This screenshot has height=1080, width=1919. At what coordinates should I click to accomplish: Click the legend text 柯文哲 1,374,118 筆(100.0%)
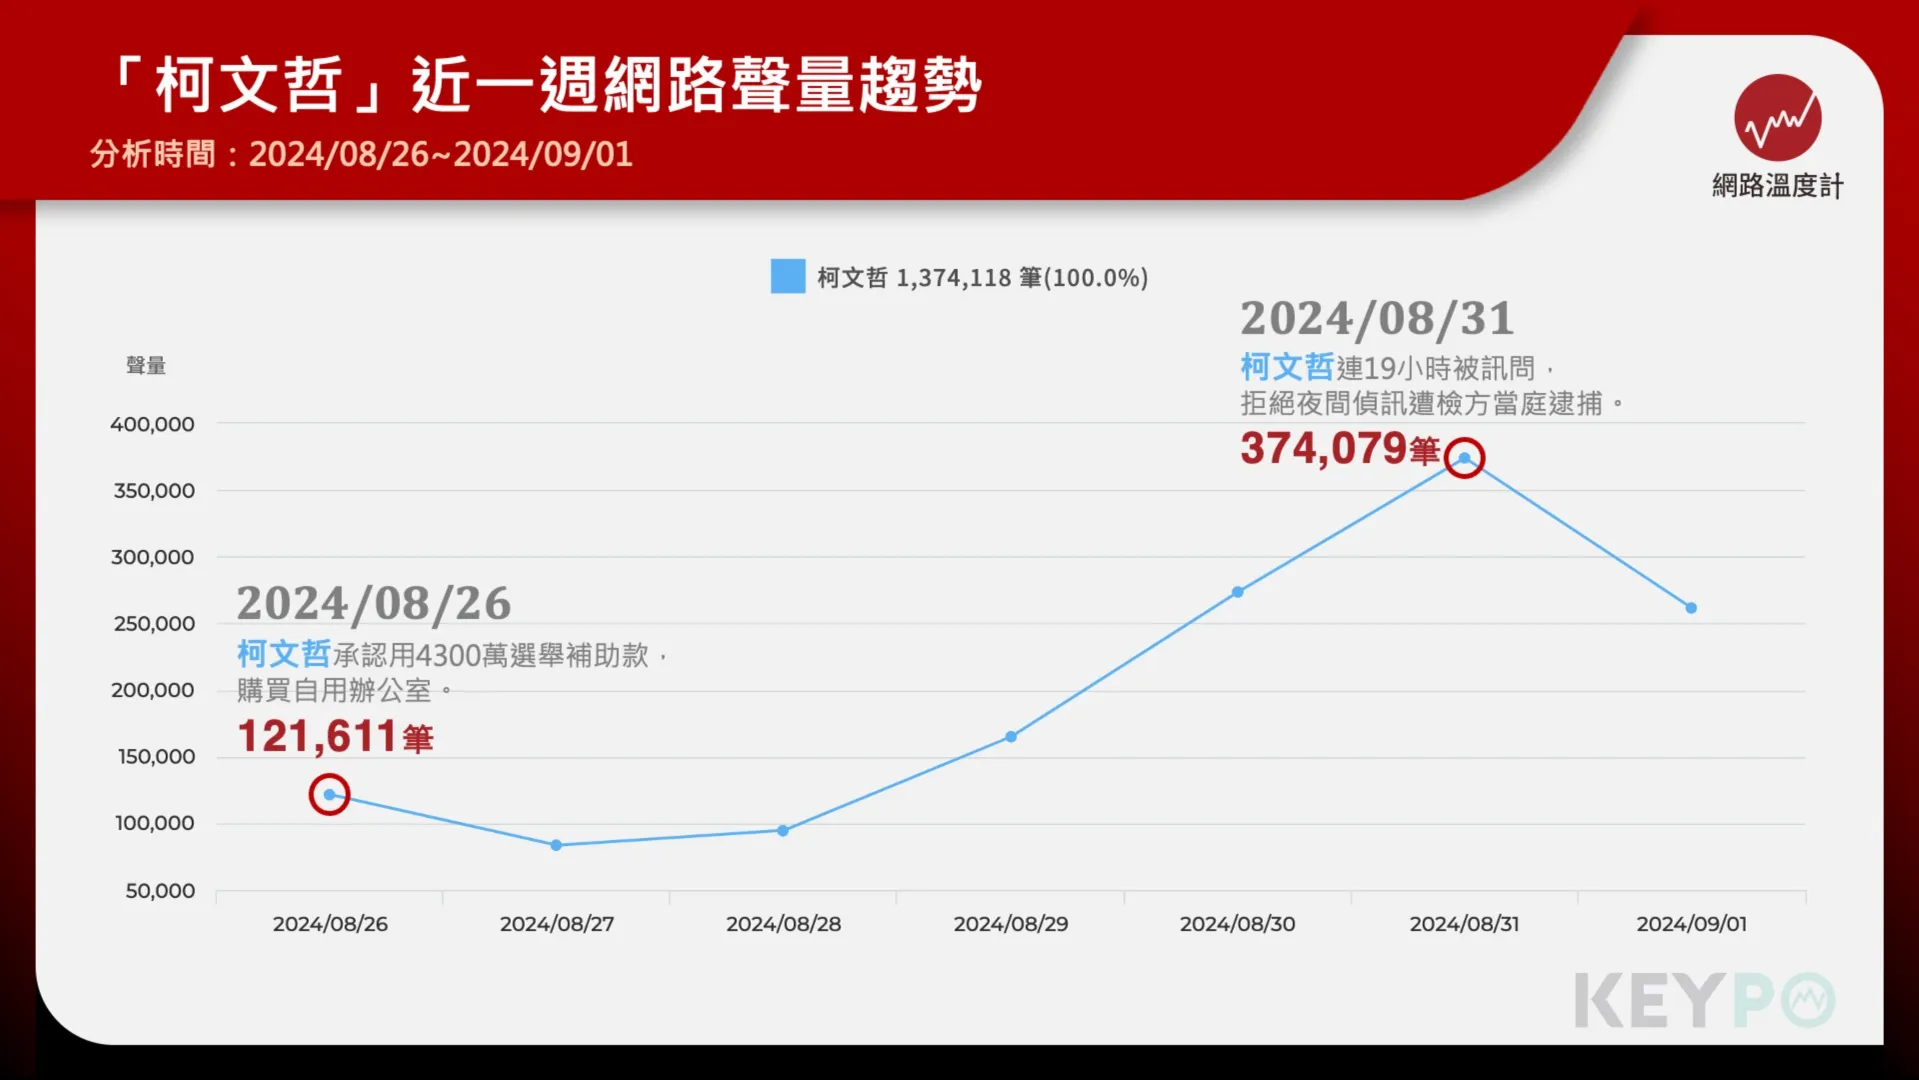click(x=982, y=277)
